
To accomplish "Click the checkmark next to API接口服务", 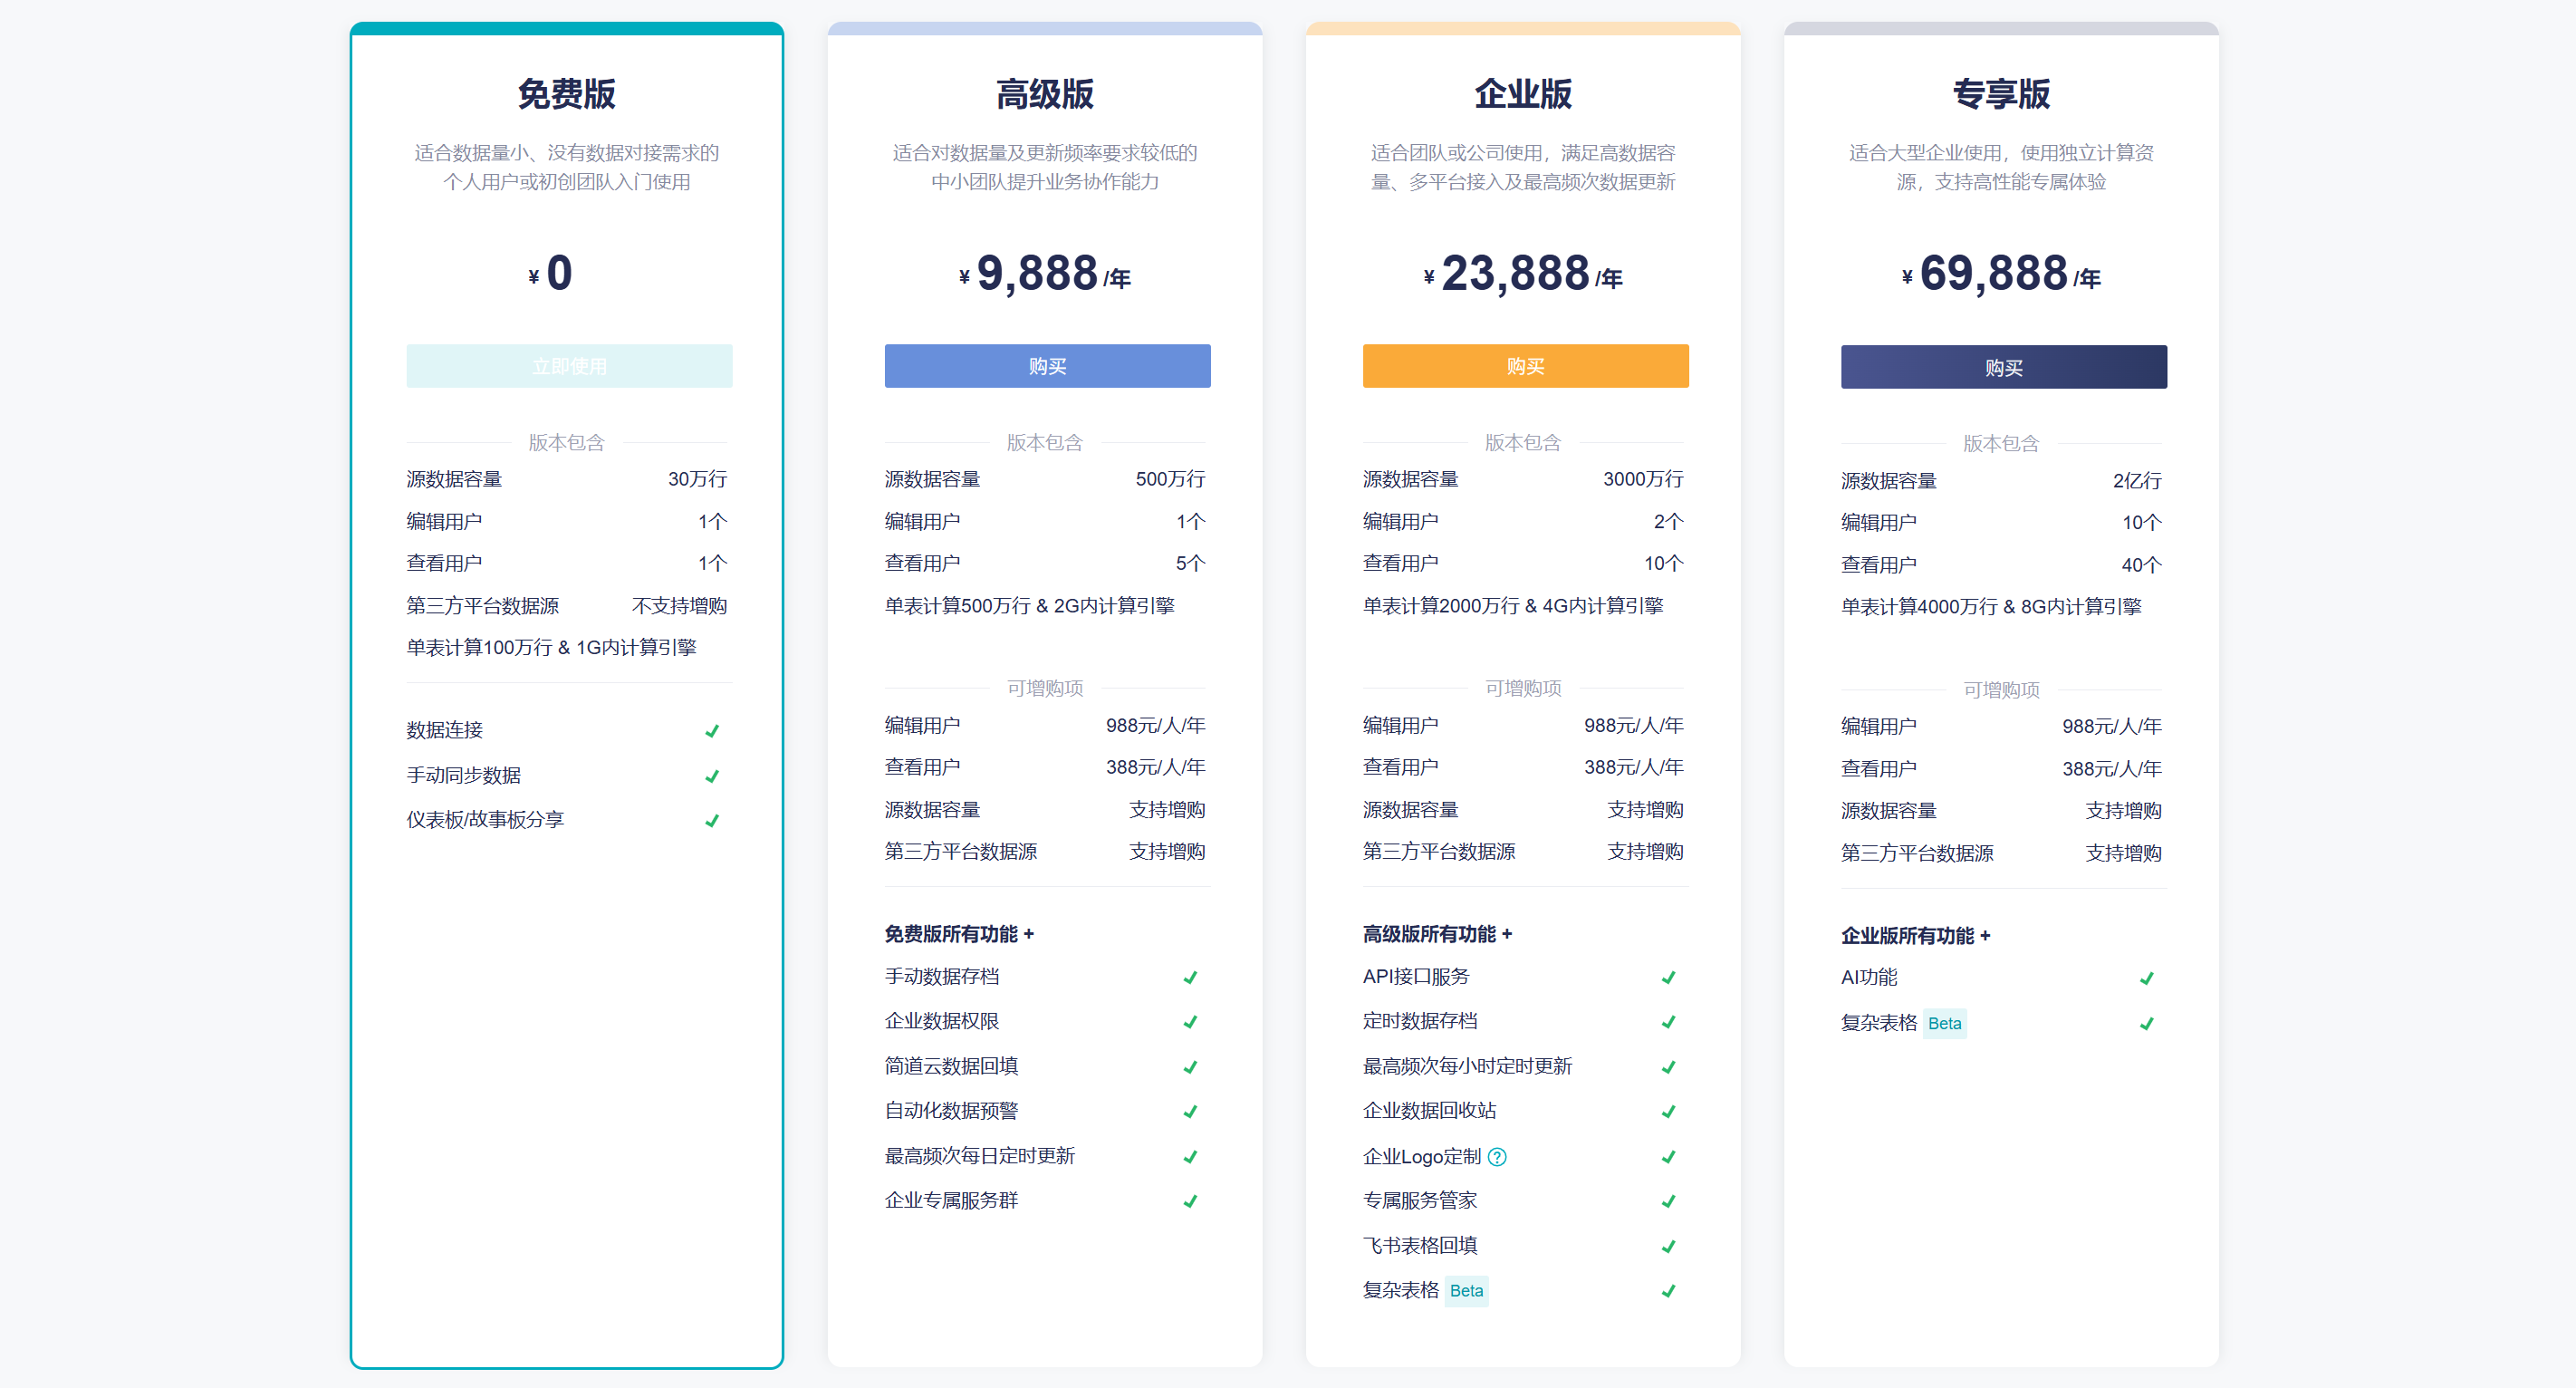I will [1668, 978].
